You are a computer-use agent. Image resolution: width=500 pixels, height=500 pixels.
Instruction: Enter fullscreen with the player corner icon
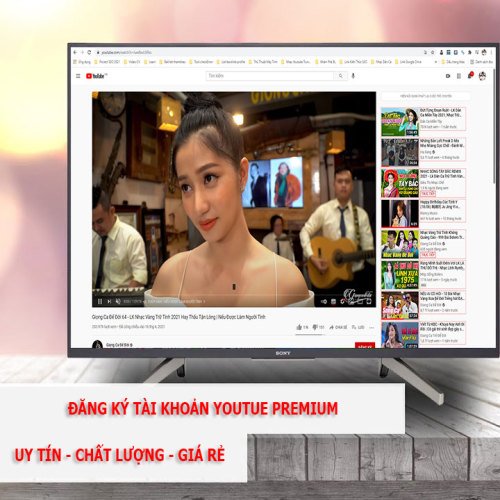coord(369,302)
